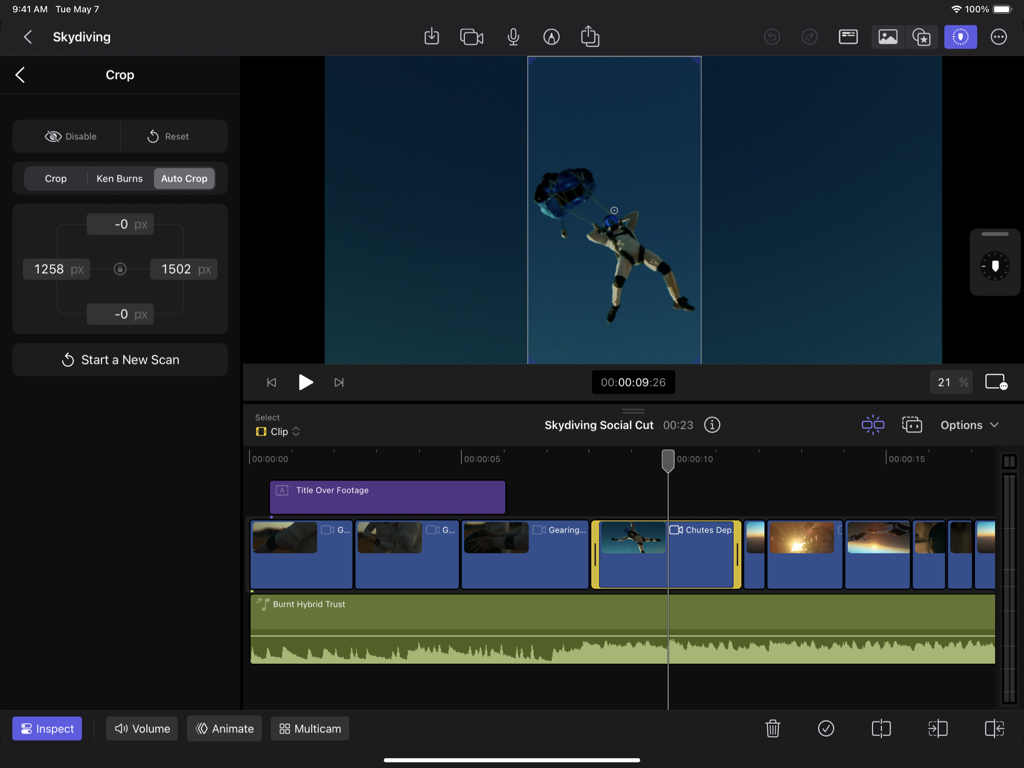This screenshot has height=768, width=1024.
Task: Open the three-dot more menu
Action: point(998,37)
